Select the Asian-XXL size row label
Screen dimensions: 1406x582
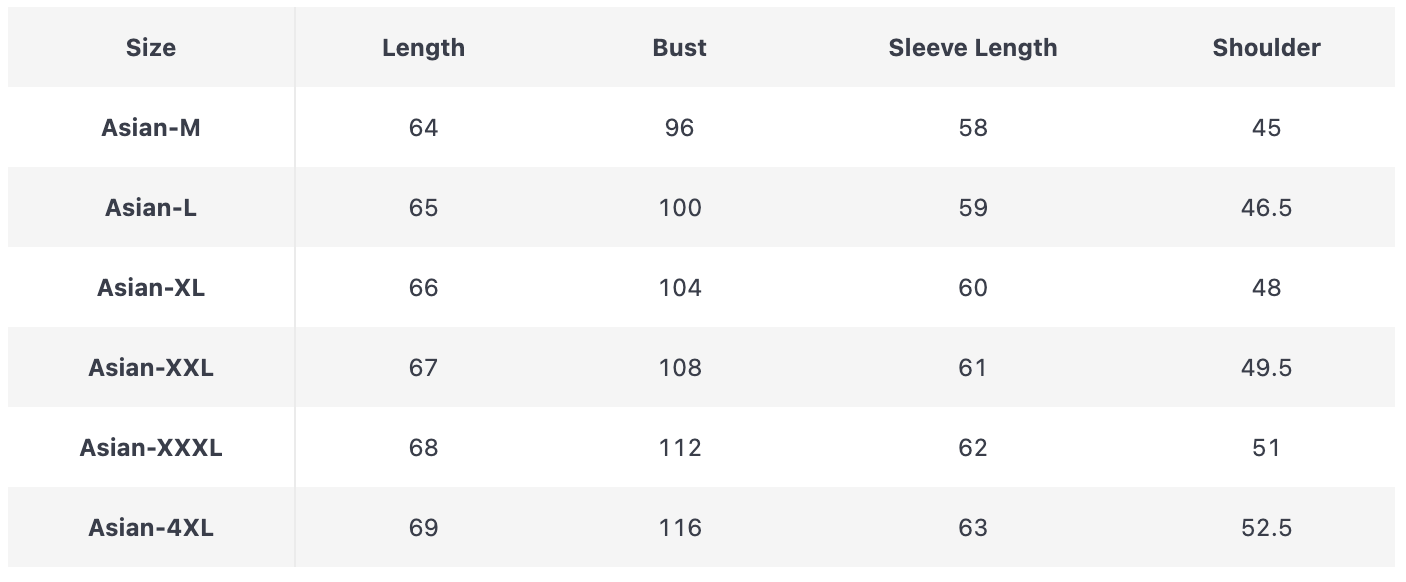click(x=151, y=368)
